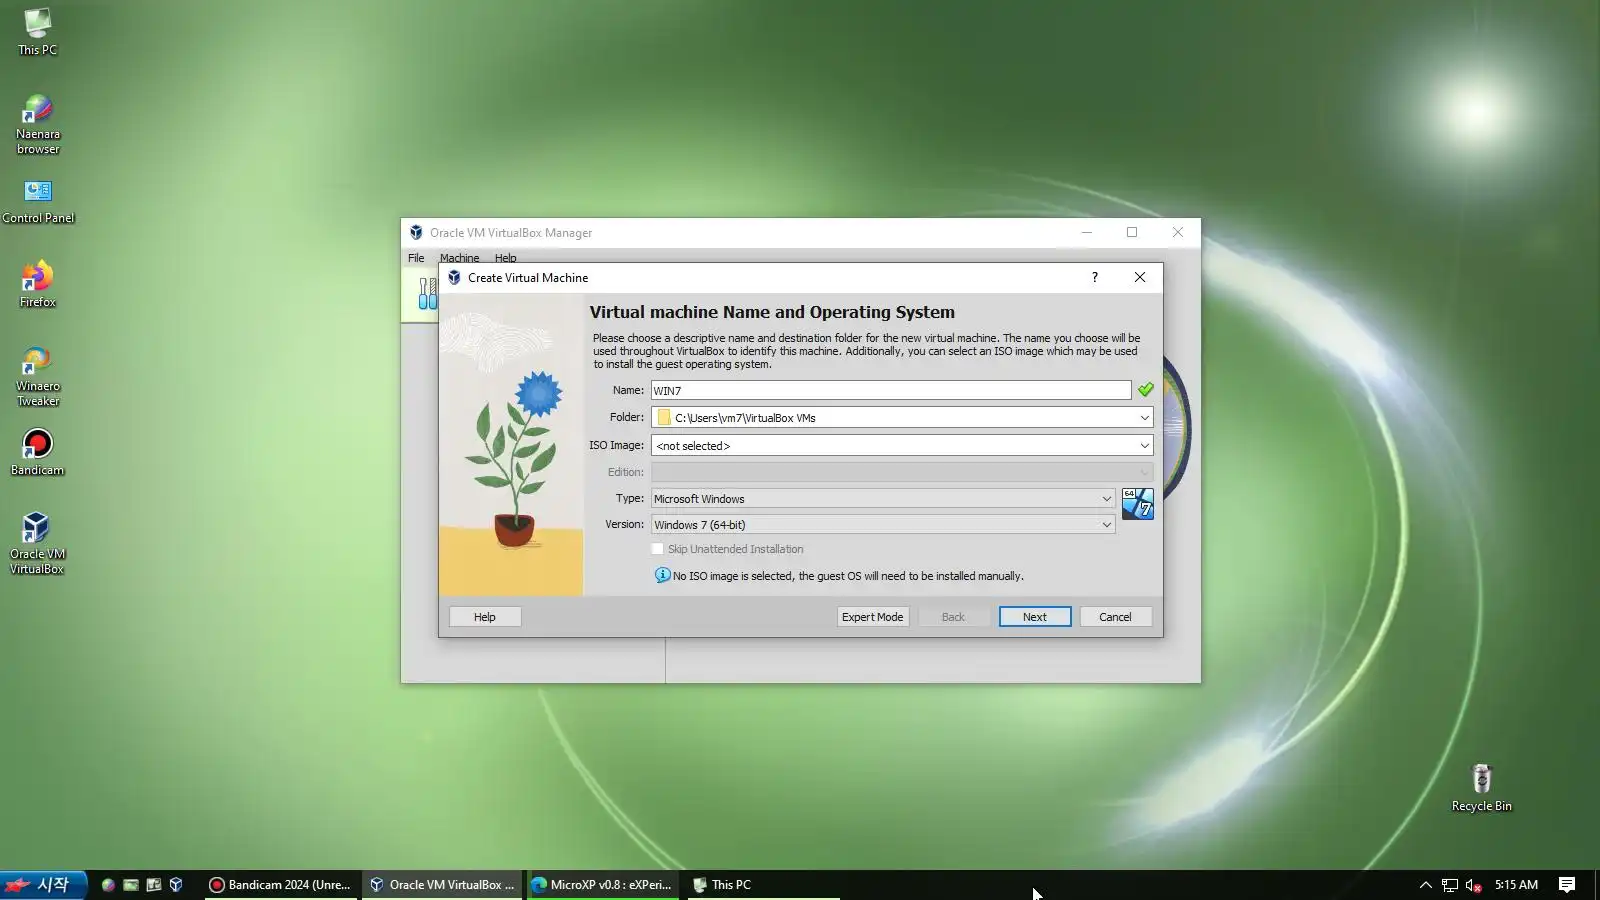This screenshot has width=1600, height=900.
Task: Open the action center notification icon
Action: click(1567, 885)
